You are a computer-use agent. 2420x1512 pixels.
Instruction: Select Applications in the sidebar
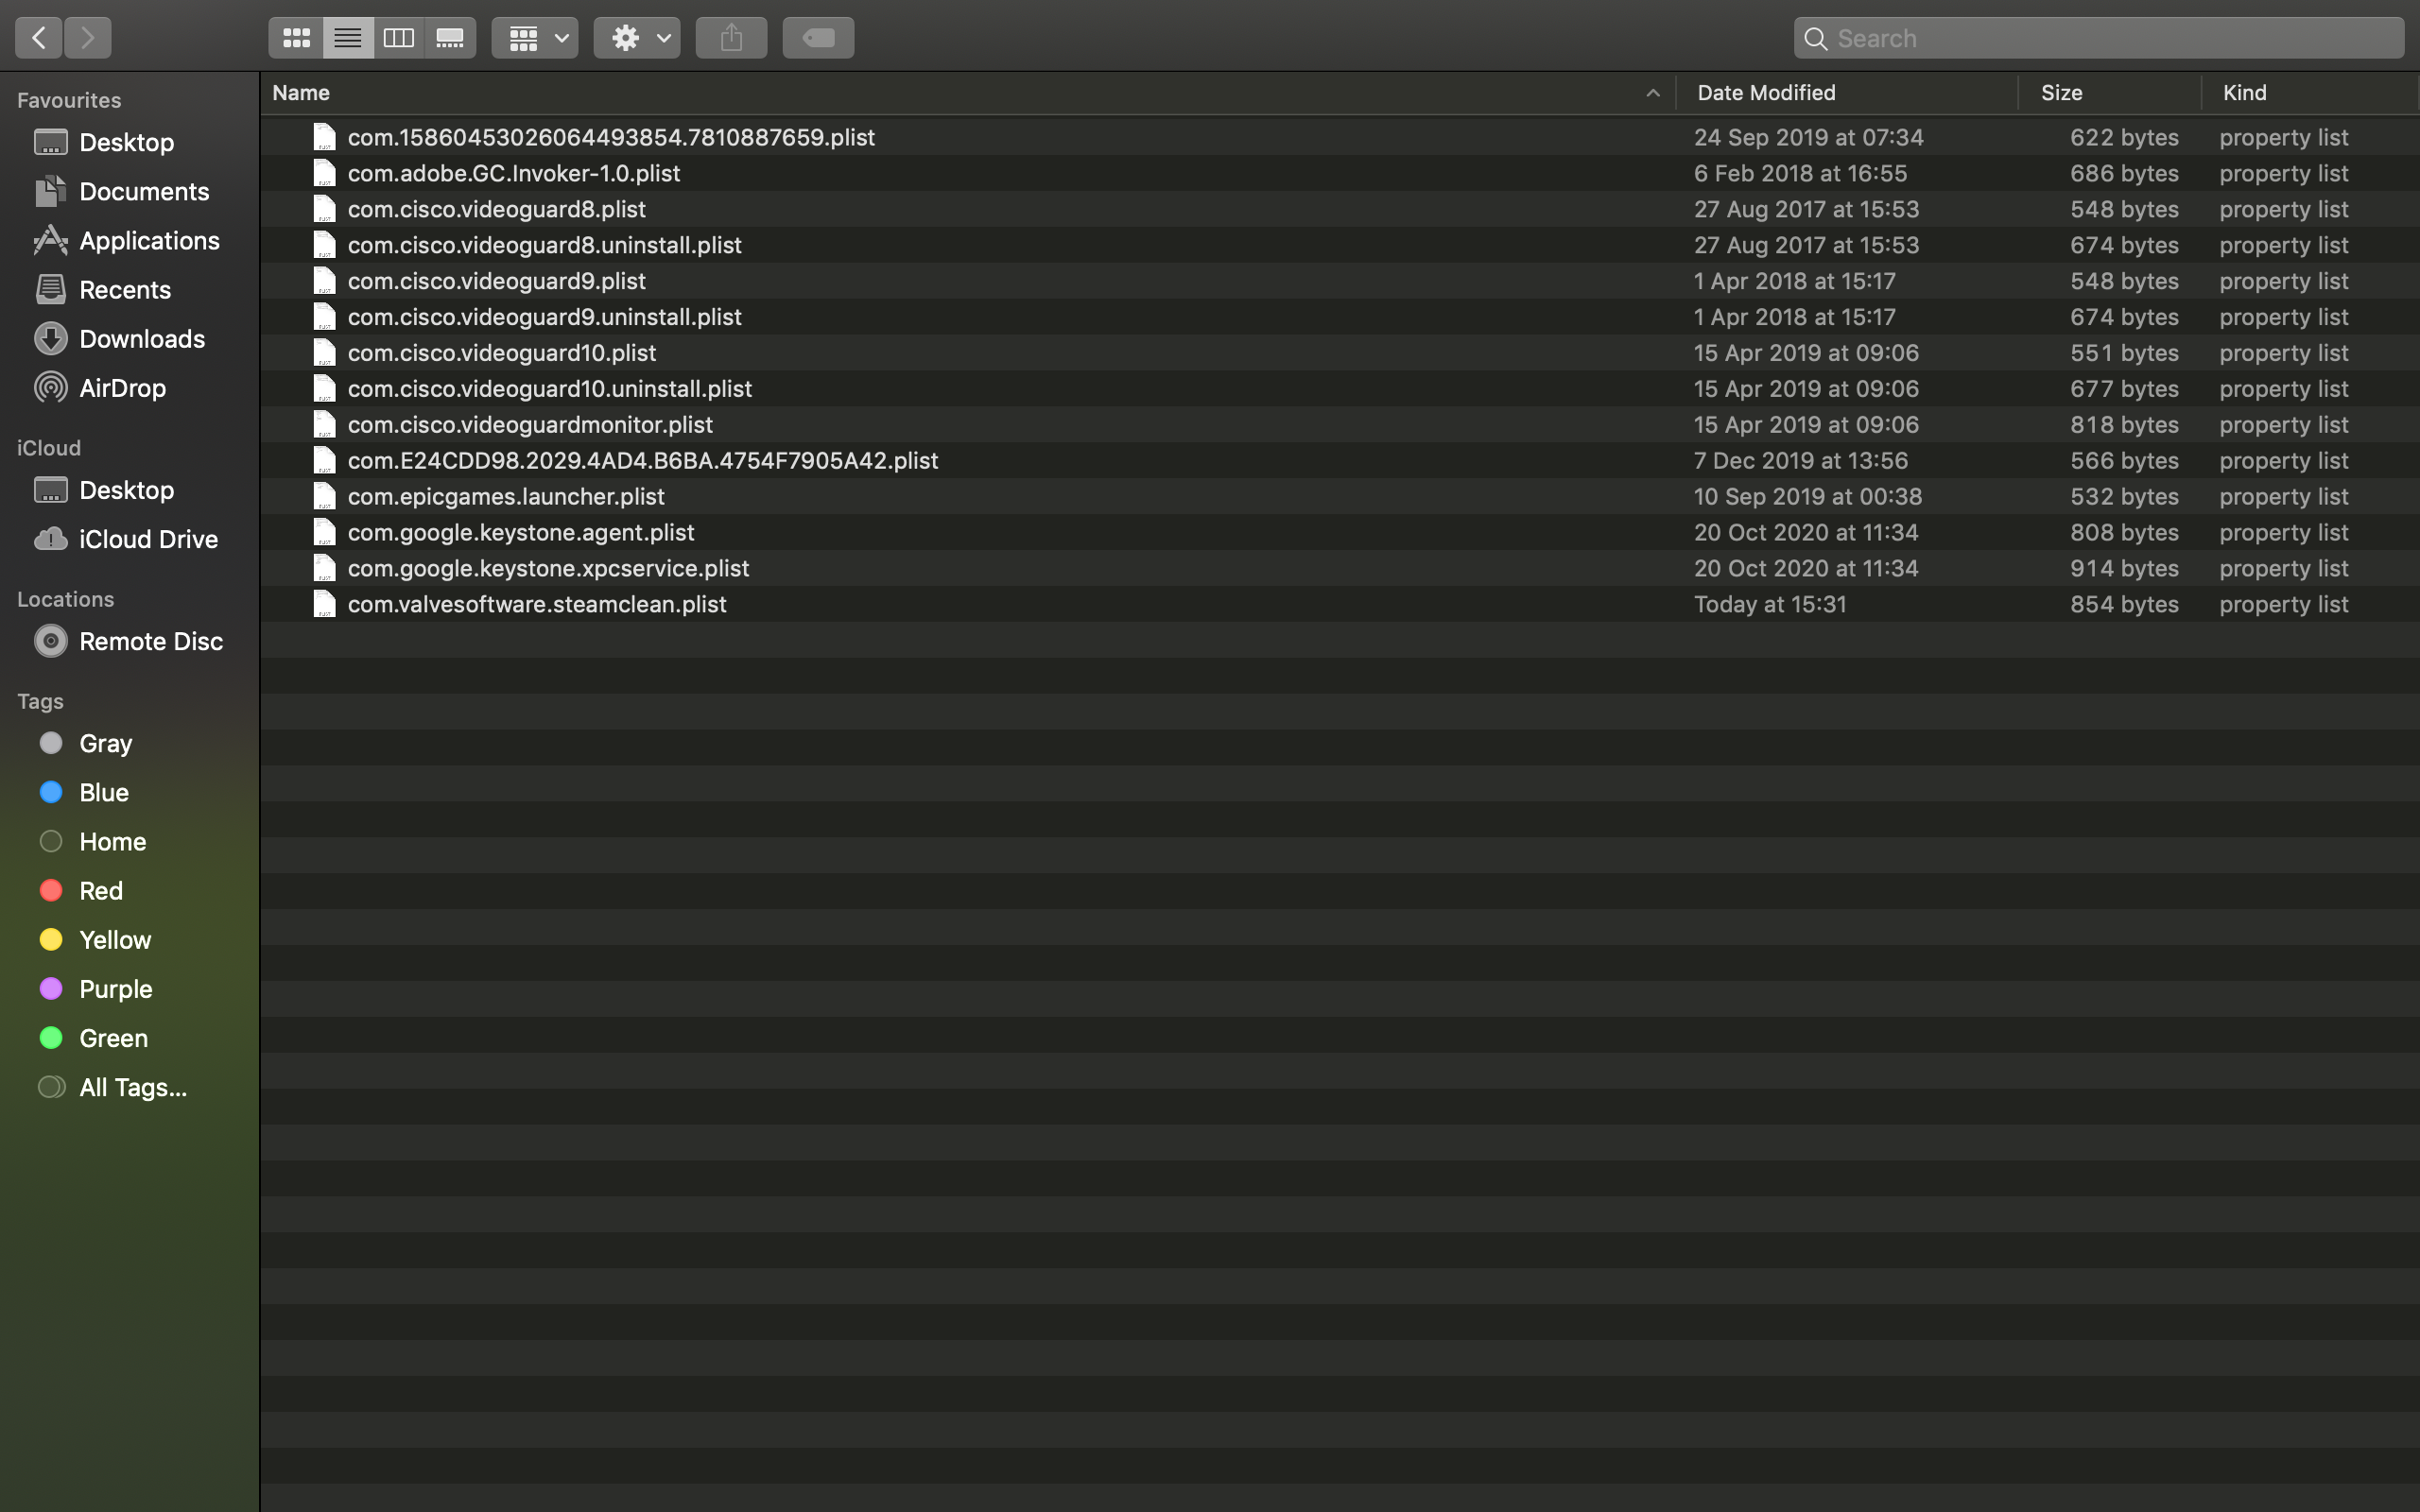pyautogui.click(x=149, y=241)
